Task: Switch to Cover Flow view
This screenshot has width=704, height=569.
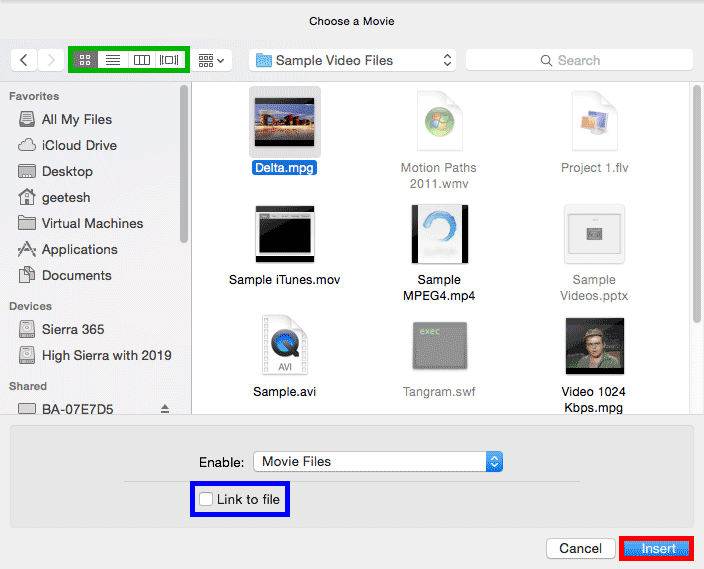Action: [170, 60]
